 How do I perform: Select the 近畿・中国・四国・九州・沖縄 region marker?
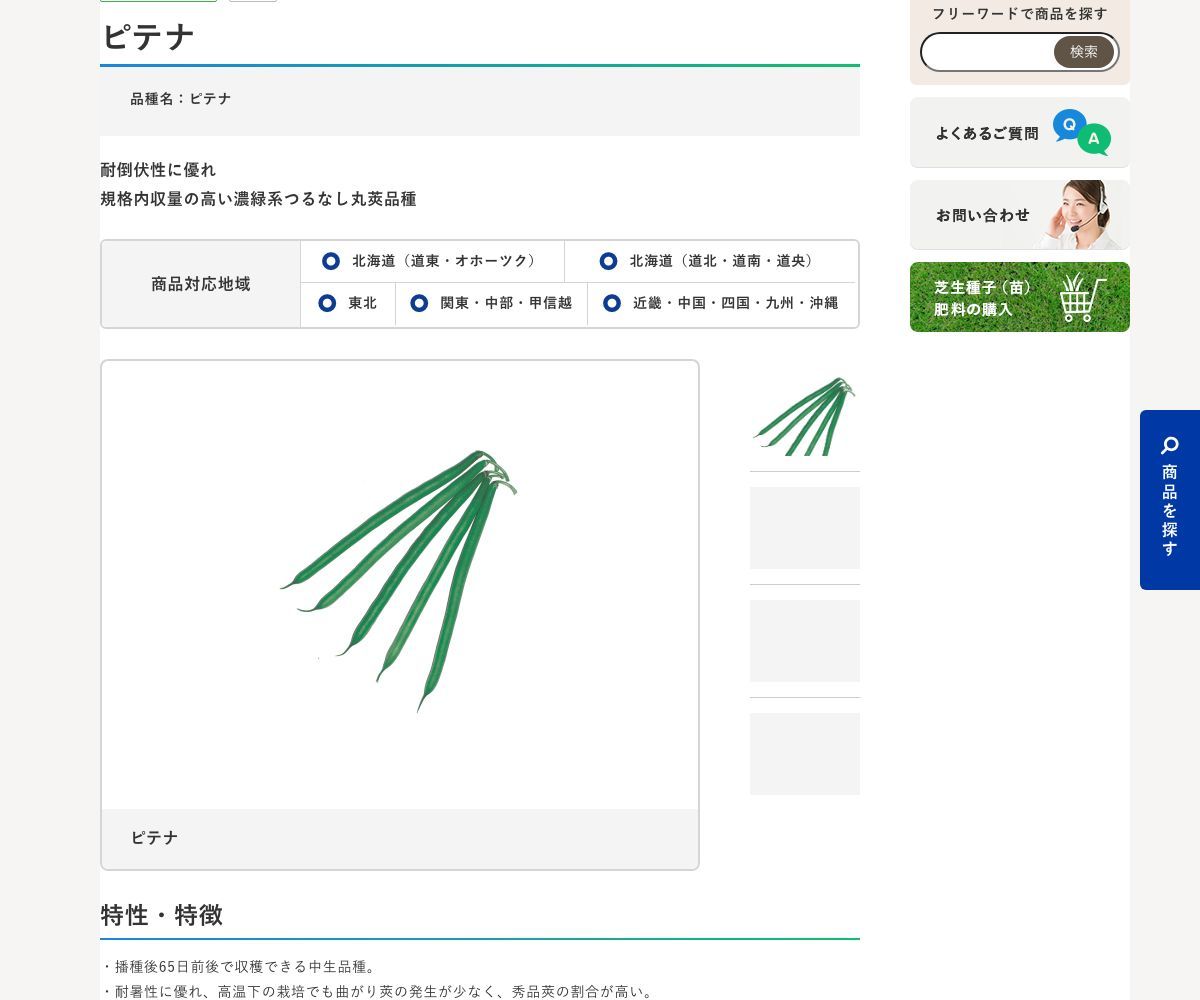612,303
